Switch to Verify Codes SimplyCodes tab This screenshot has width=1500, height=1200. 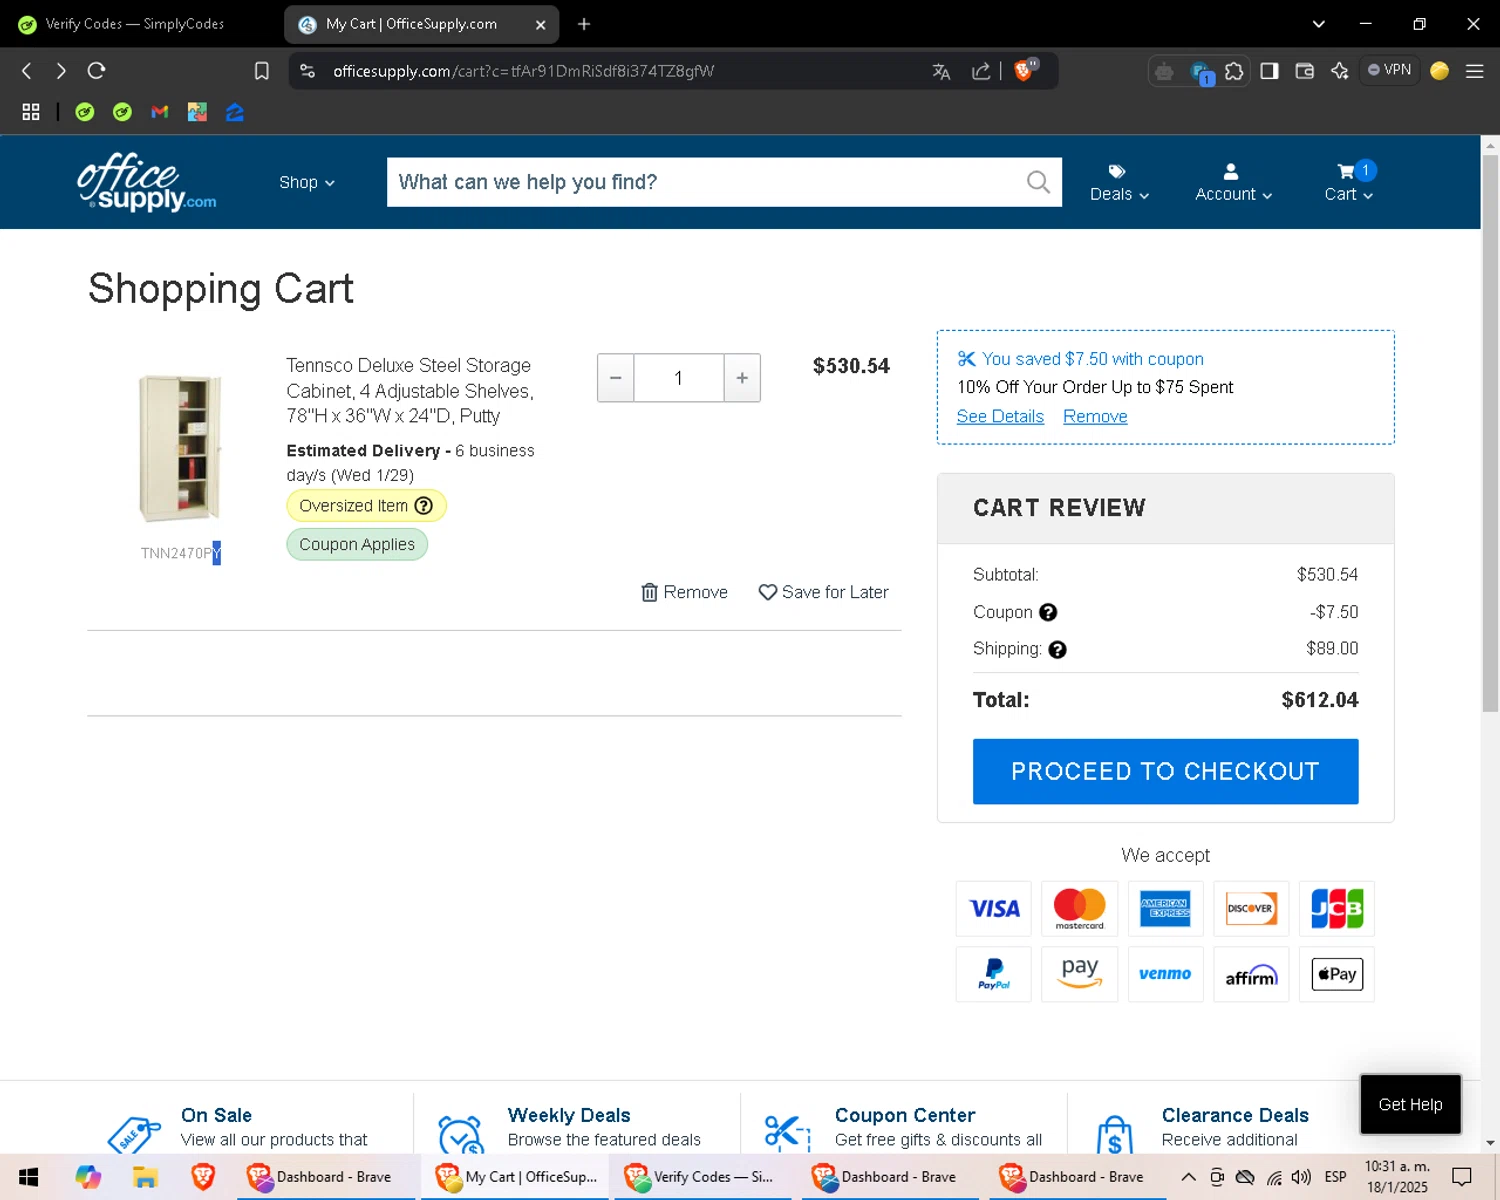(x=135, y=24)
